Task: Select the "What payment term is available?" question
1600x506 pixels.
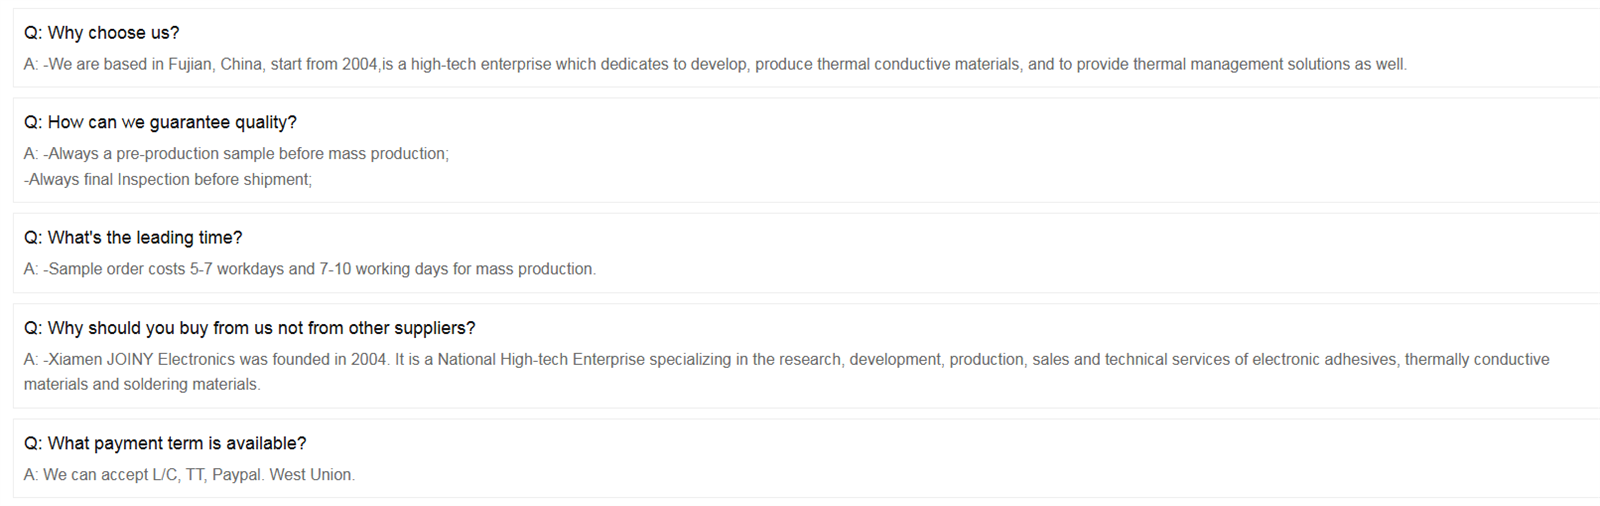Action: [165, 443]
